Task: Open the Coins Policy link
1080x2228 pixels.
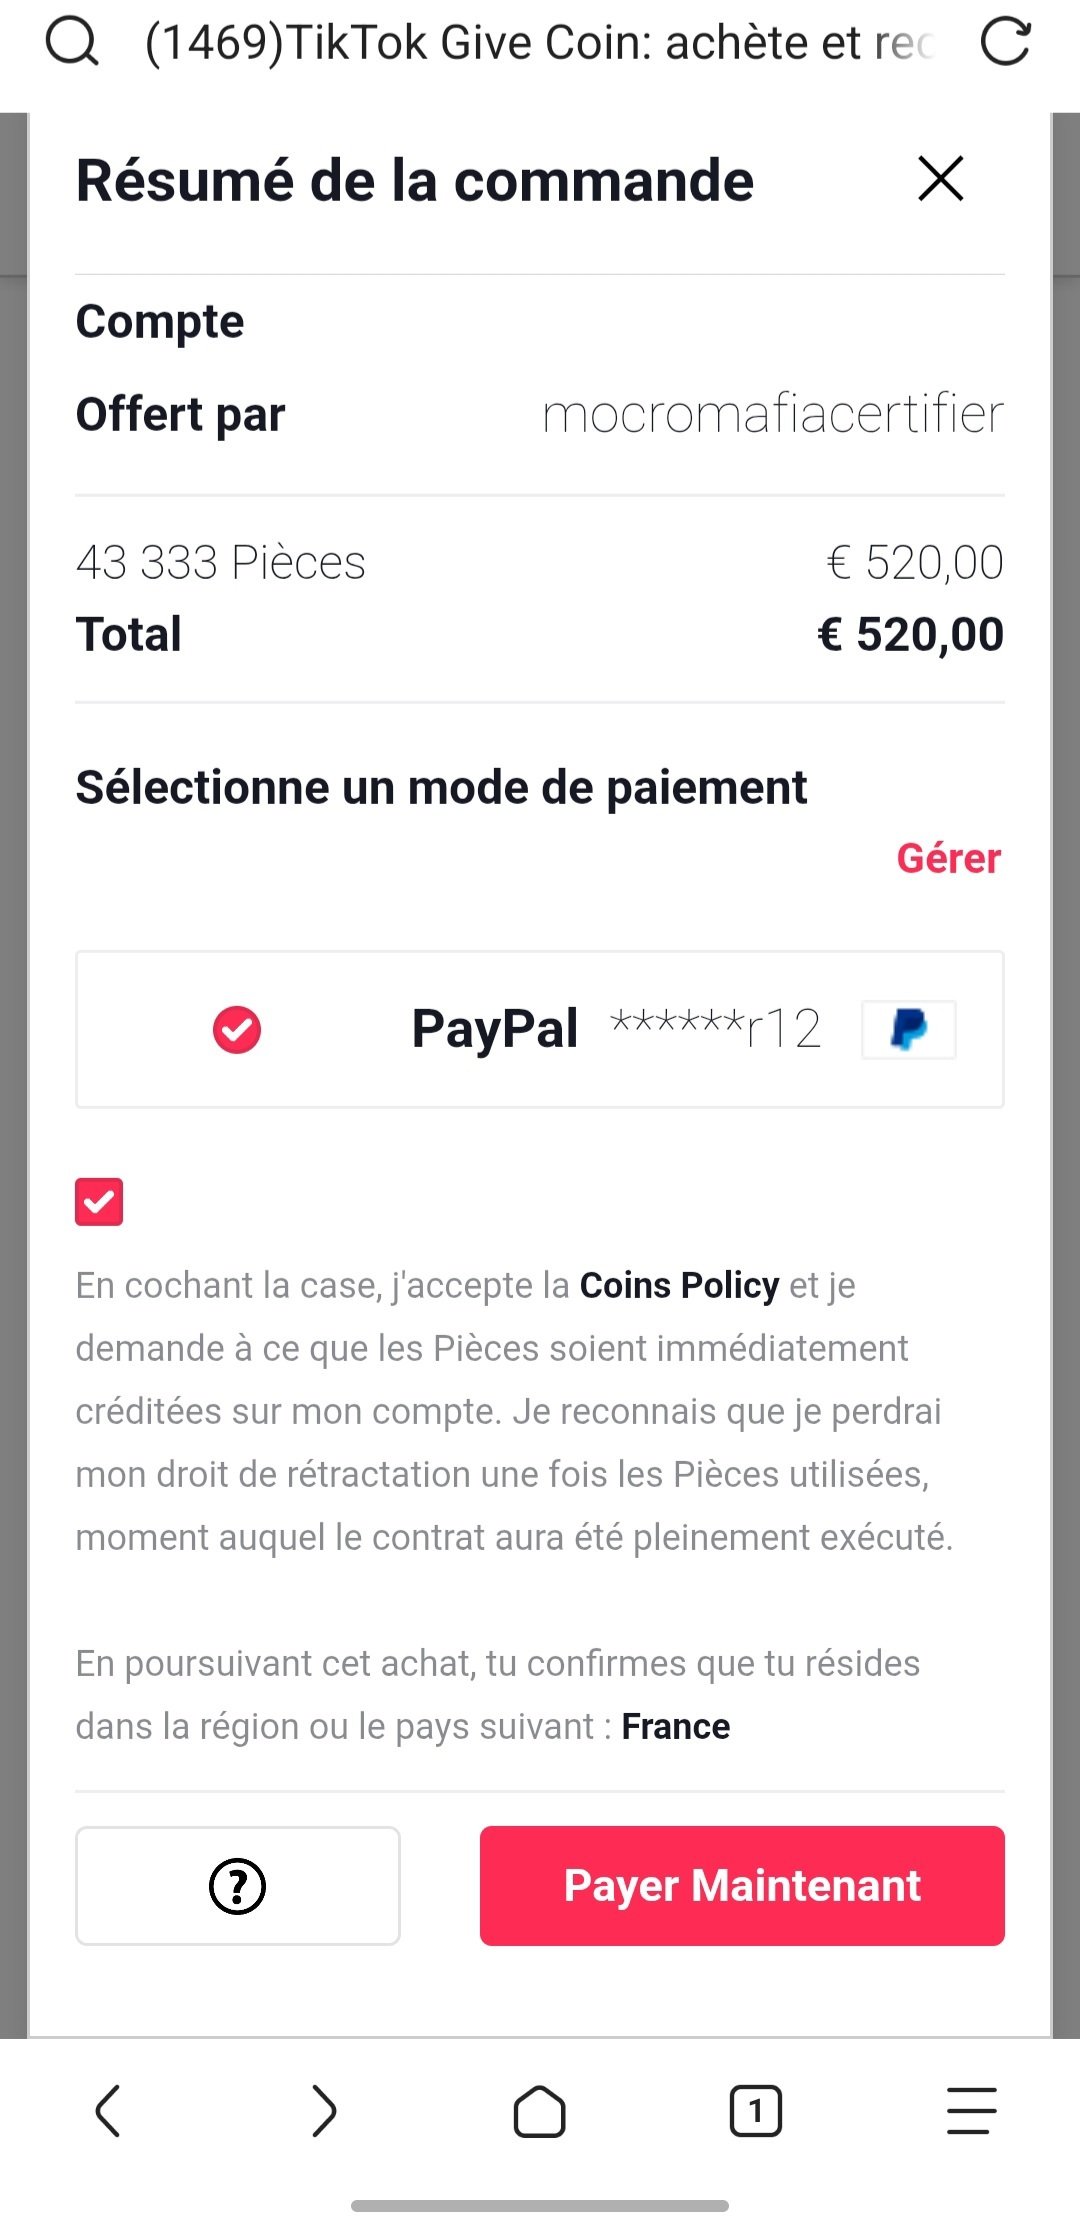Action: (x=679, y=1285)
